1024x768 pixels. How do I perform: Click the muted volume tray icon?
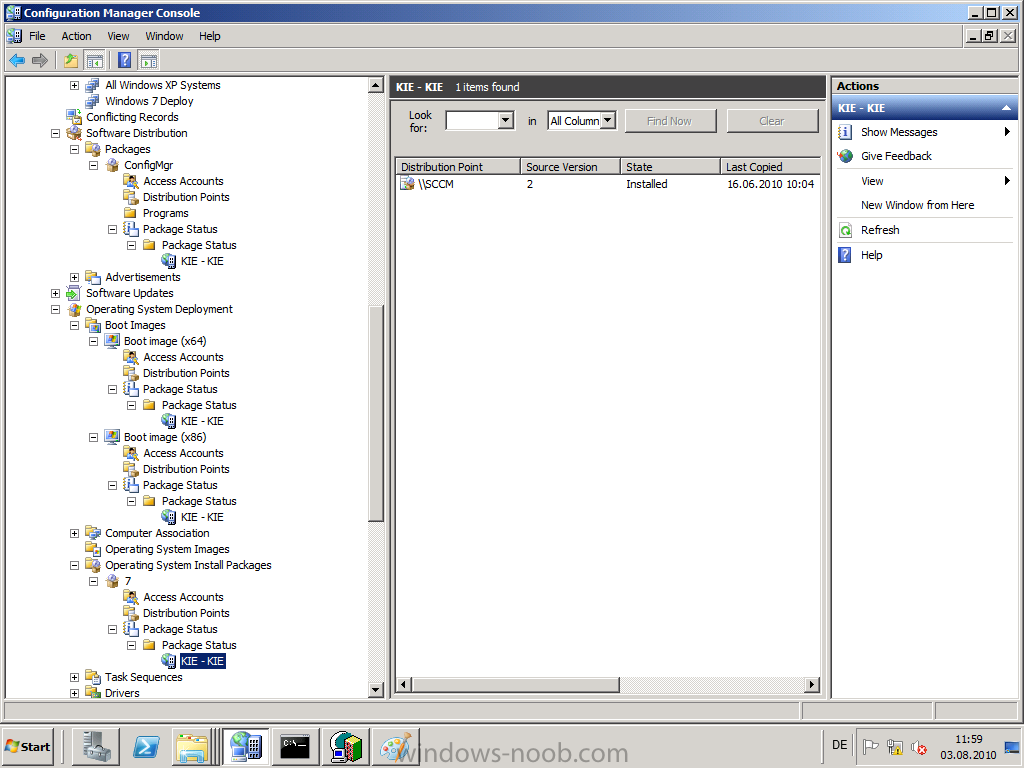point(918,746)
